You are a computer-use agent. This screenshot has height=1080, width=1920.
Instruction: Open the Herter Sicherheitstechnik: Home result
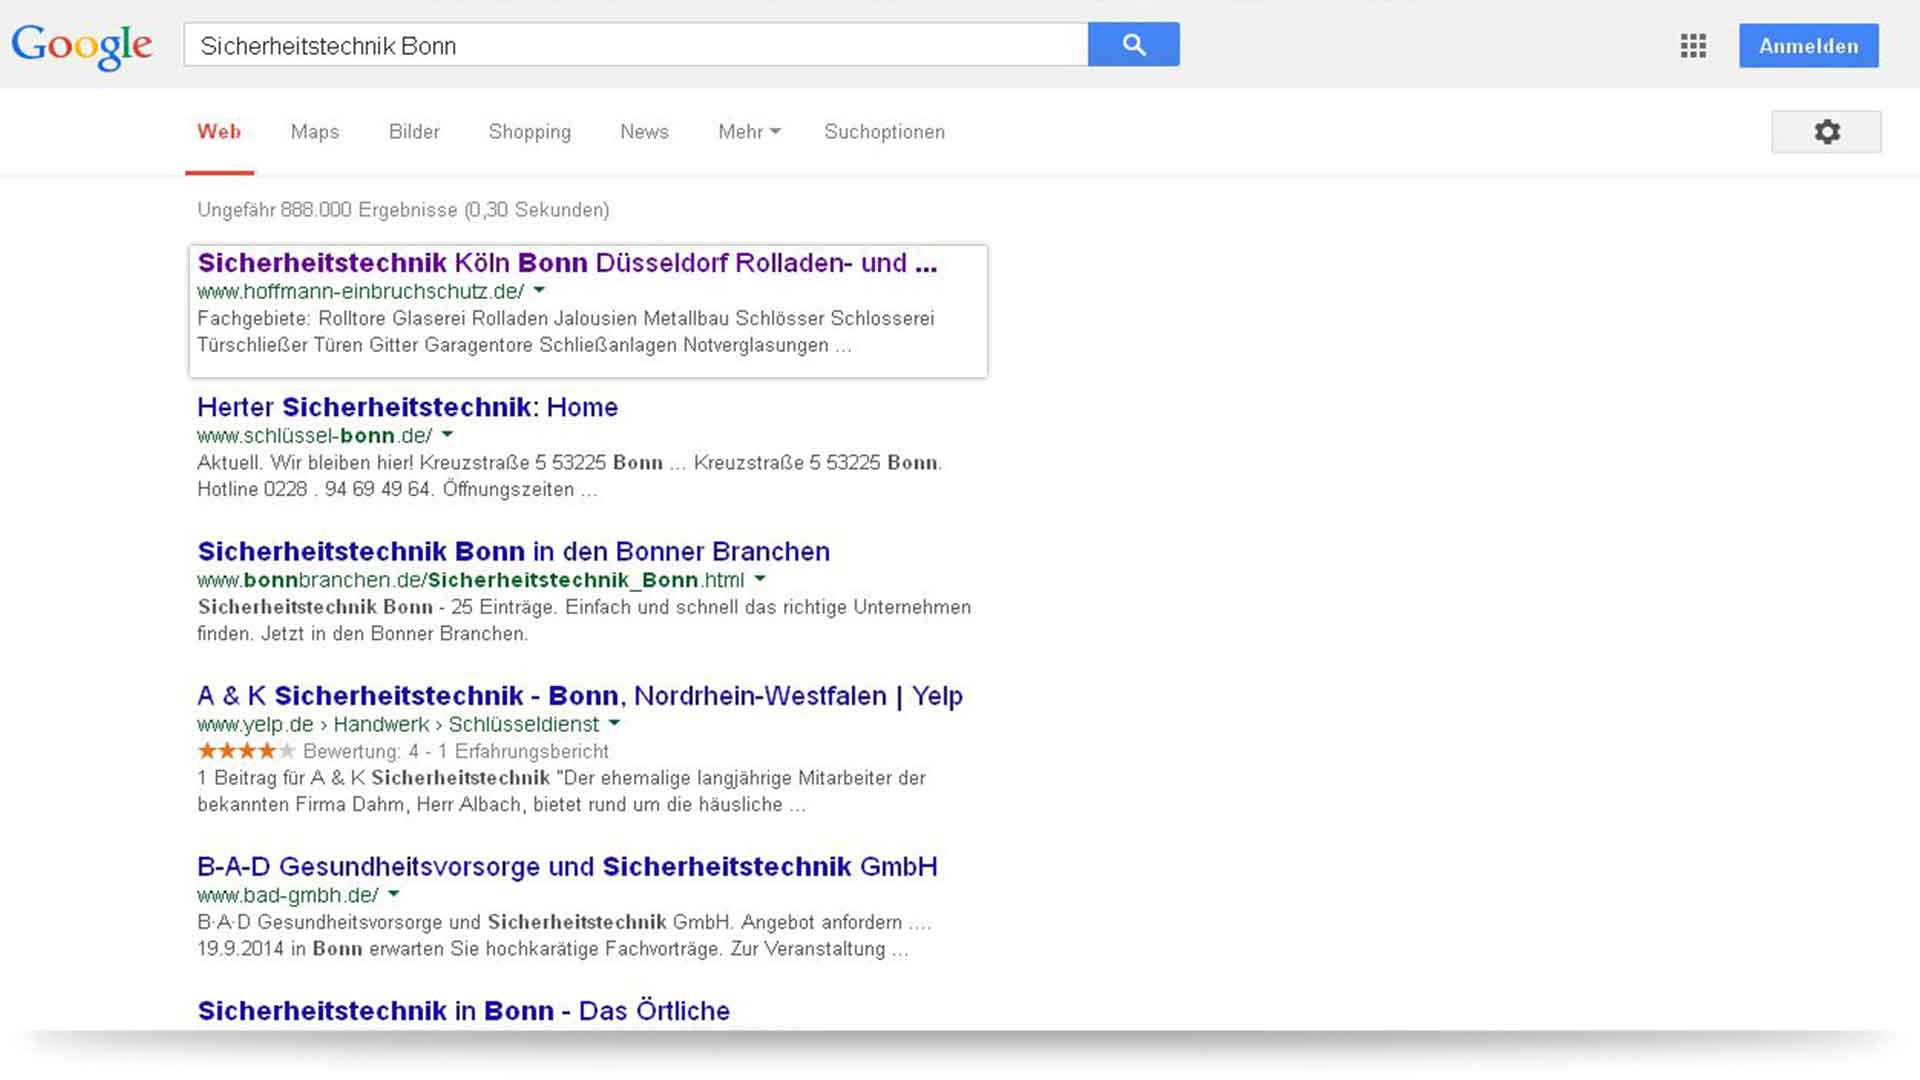click(x=407, y=407)
